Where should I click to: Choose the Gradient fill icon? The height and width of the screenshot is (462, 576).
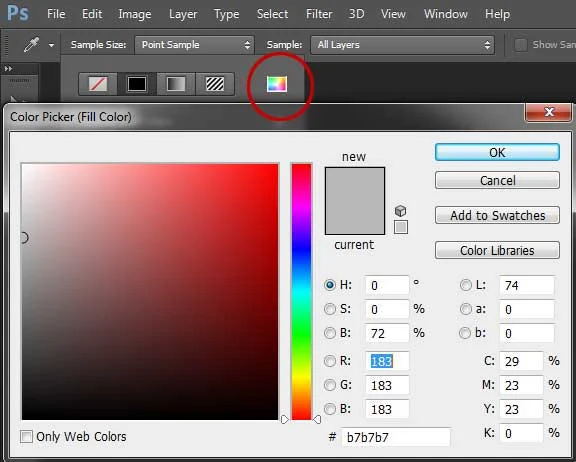pos(176,84)
